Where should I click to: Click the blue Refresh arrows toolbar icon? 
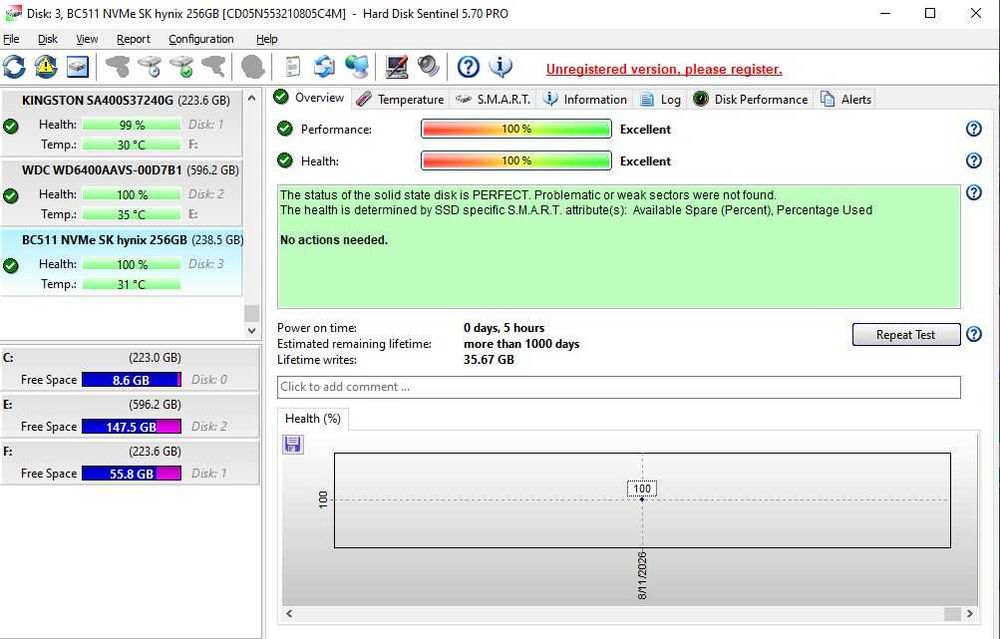pos(14,66)
